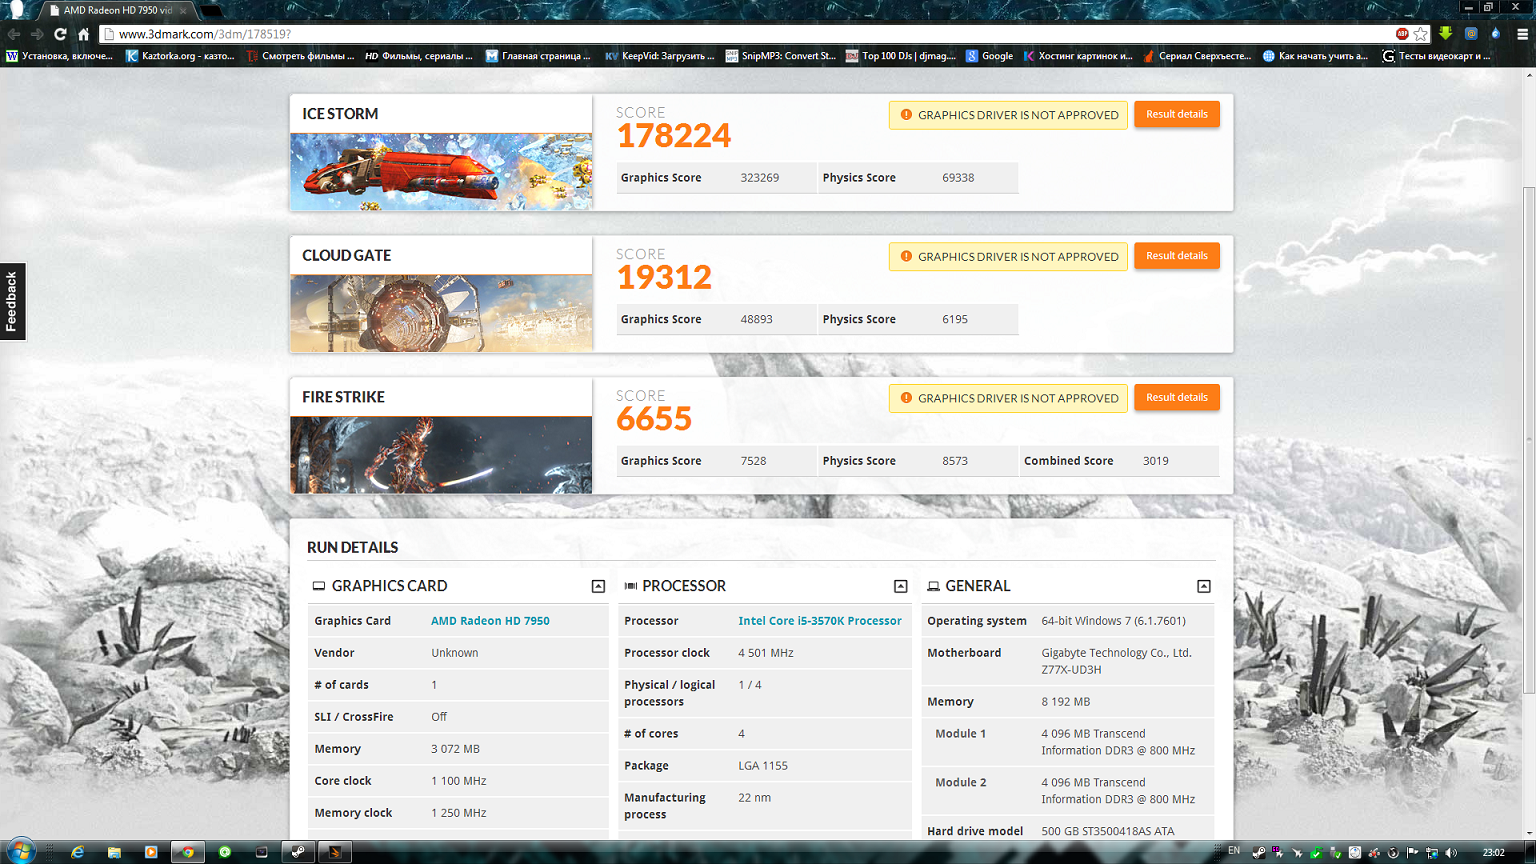Open the Adblock extension icon
This screenshot has height=864, width=1536.
(1402, 34)
